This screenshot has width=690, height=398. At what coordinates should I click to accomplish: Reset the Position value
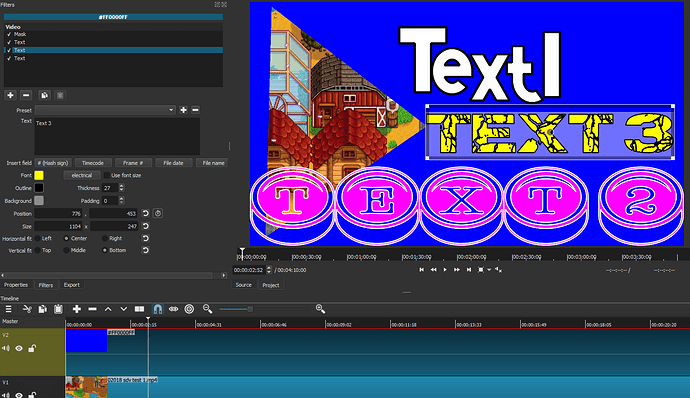[146, 213]
